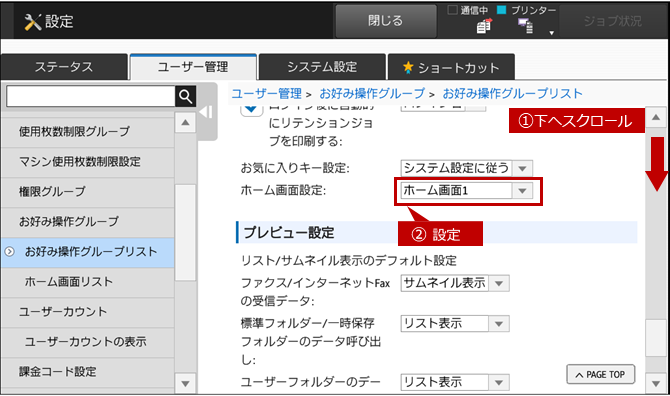Image resolution: width=670 pixels, height=396 pixels.
Task: Select ユーザーカウント in the sidebar
Action: (88, 312)
